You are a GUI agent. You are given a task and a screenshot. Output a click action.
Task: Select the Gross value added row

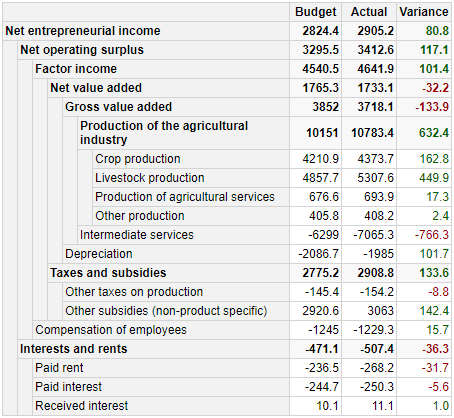257,107
